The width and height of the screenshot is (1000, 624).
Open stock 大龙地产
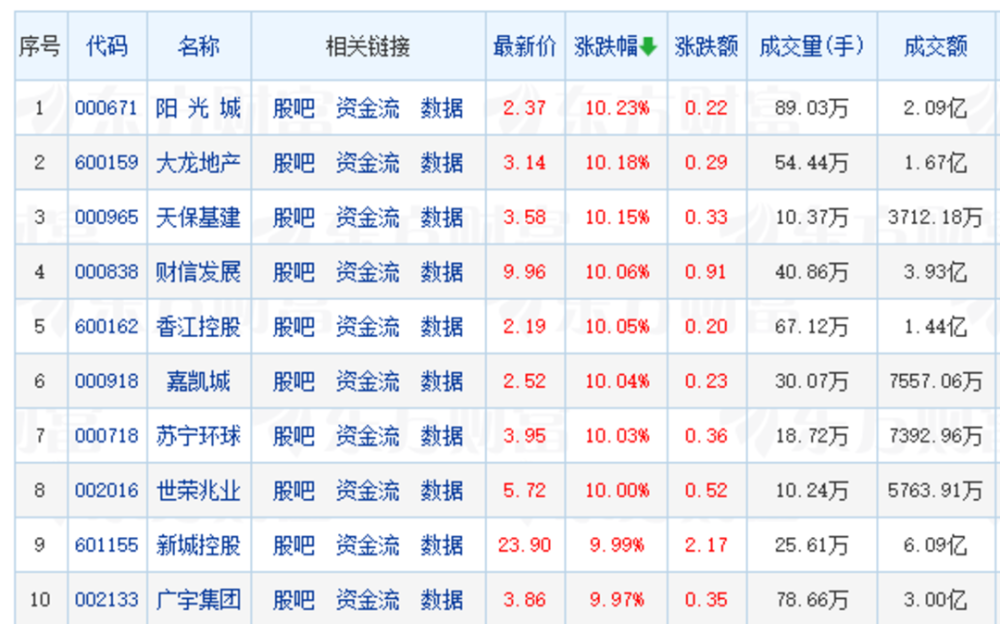(x=198, y=163)
